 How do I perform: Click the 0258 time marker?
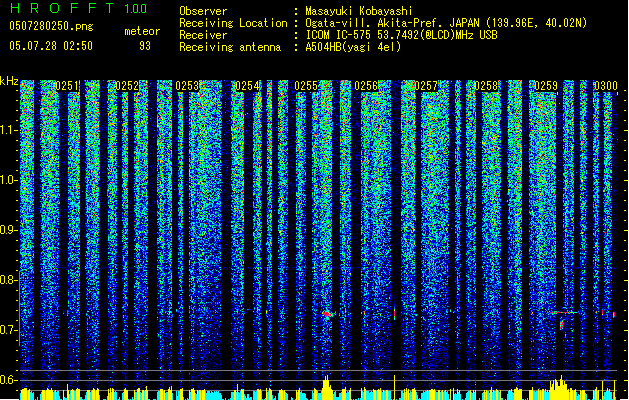(x=486, y=86)
